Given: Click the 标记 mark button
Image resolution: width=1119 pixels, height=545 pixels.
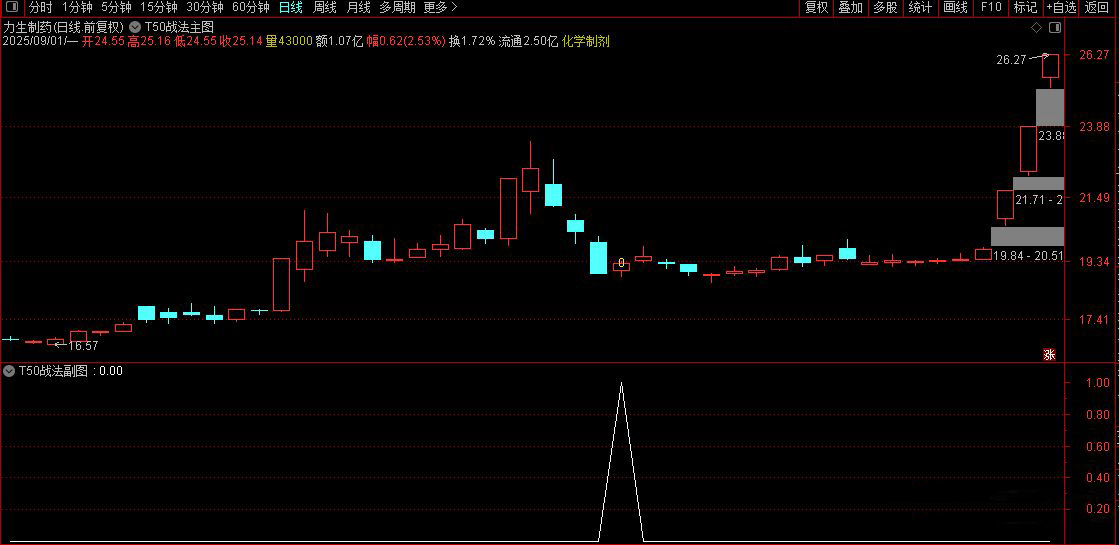Looking at the screenshot, I should pyautogui.click(x=1026, y=8).
